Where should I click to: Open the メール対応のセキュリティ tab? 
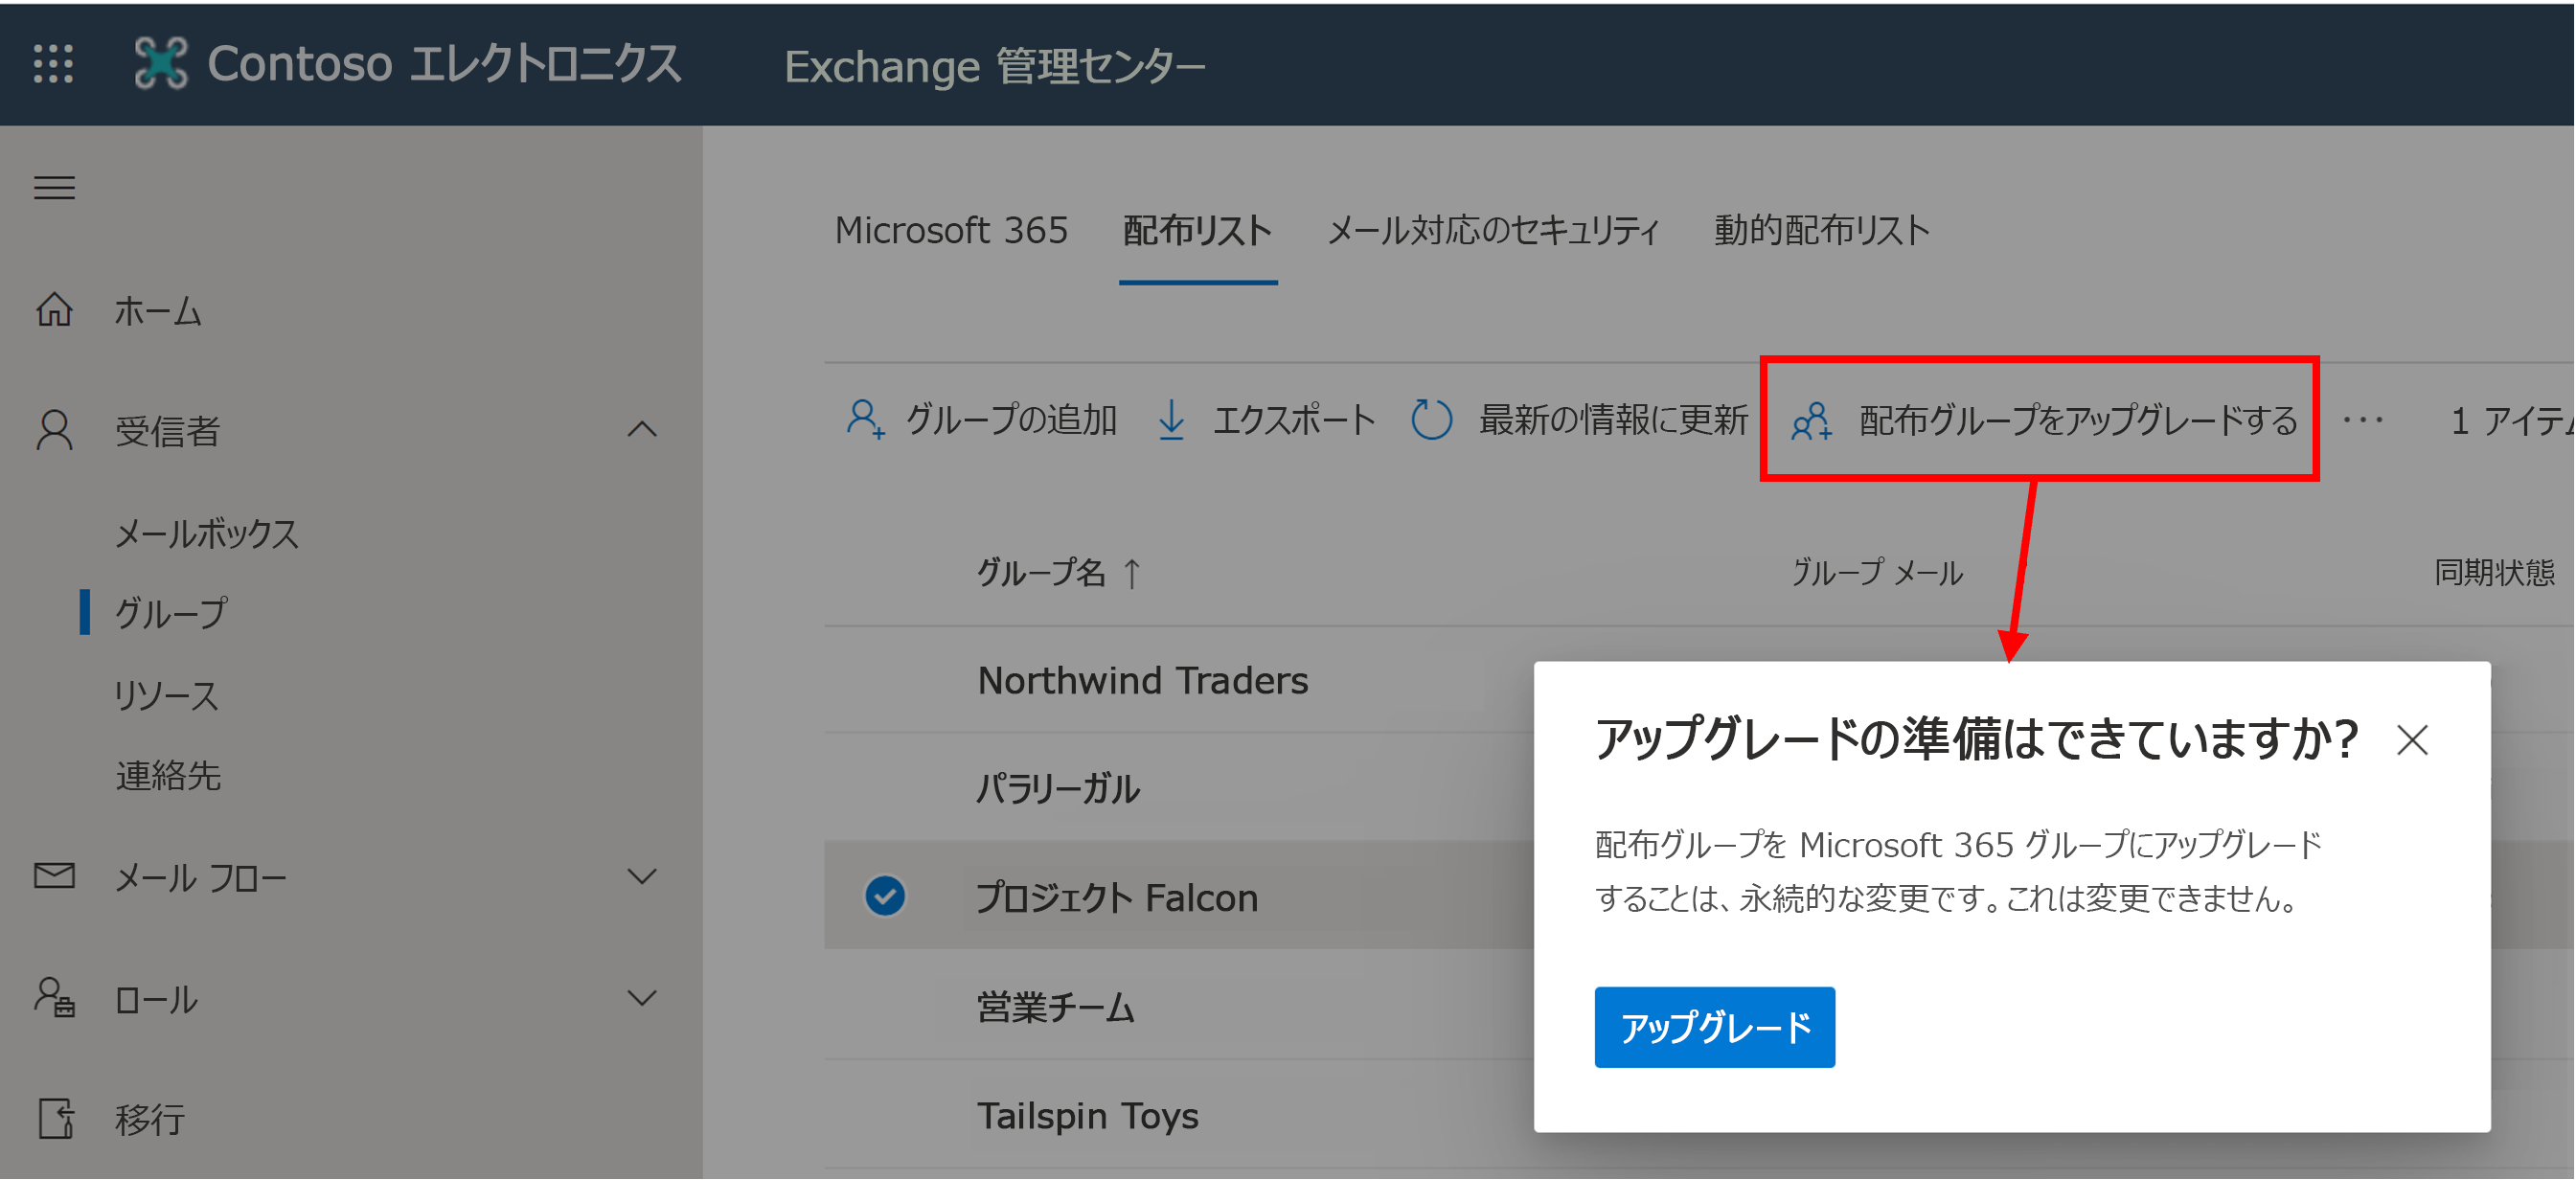[1492, 231]
